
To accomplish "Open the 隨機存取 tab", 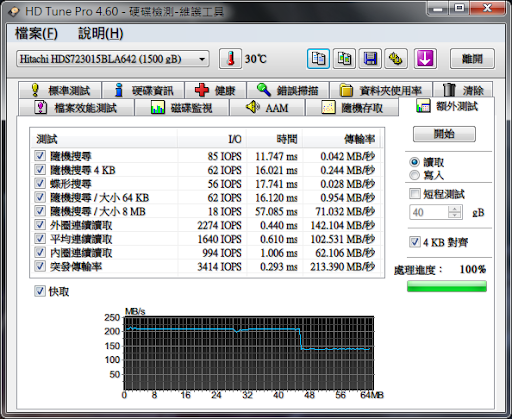I will (352, 108).
